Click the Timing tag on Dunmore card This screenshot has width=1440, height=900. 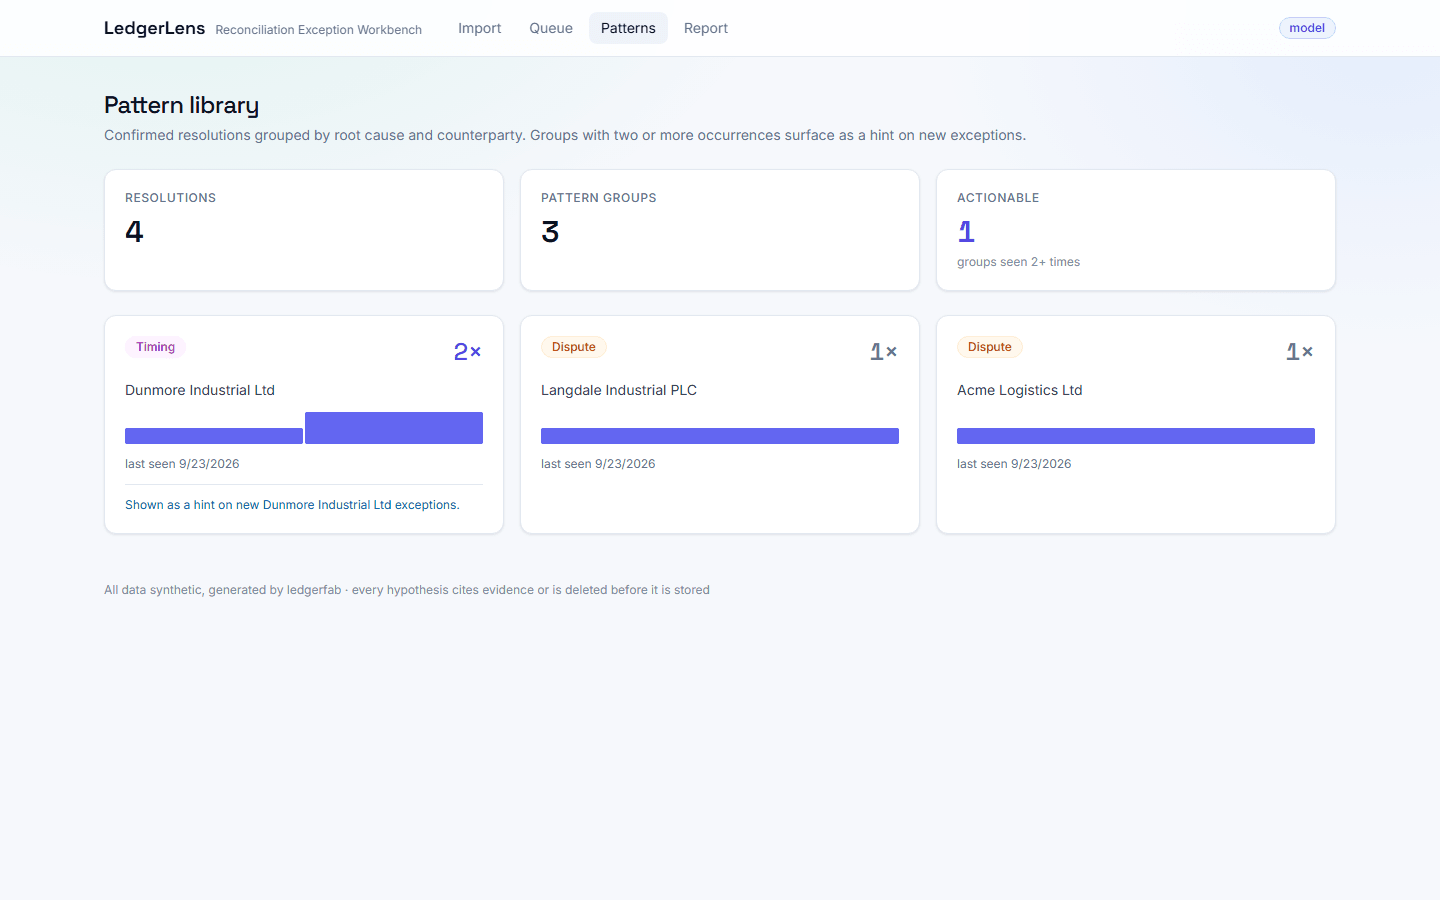point(155,347)
